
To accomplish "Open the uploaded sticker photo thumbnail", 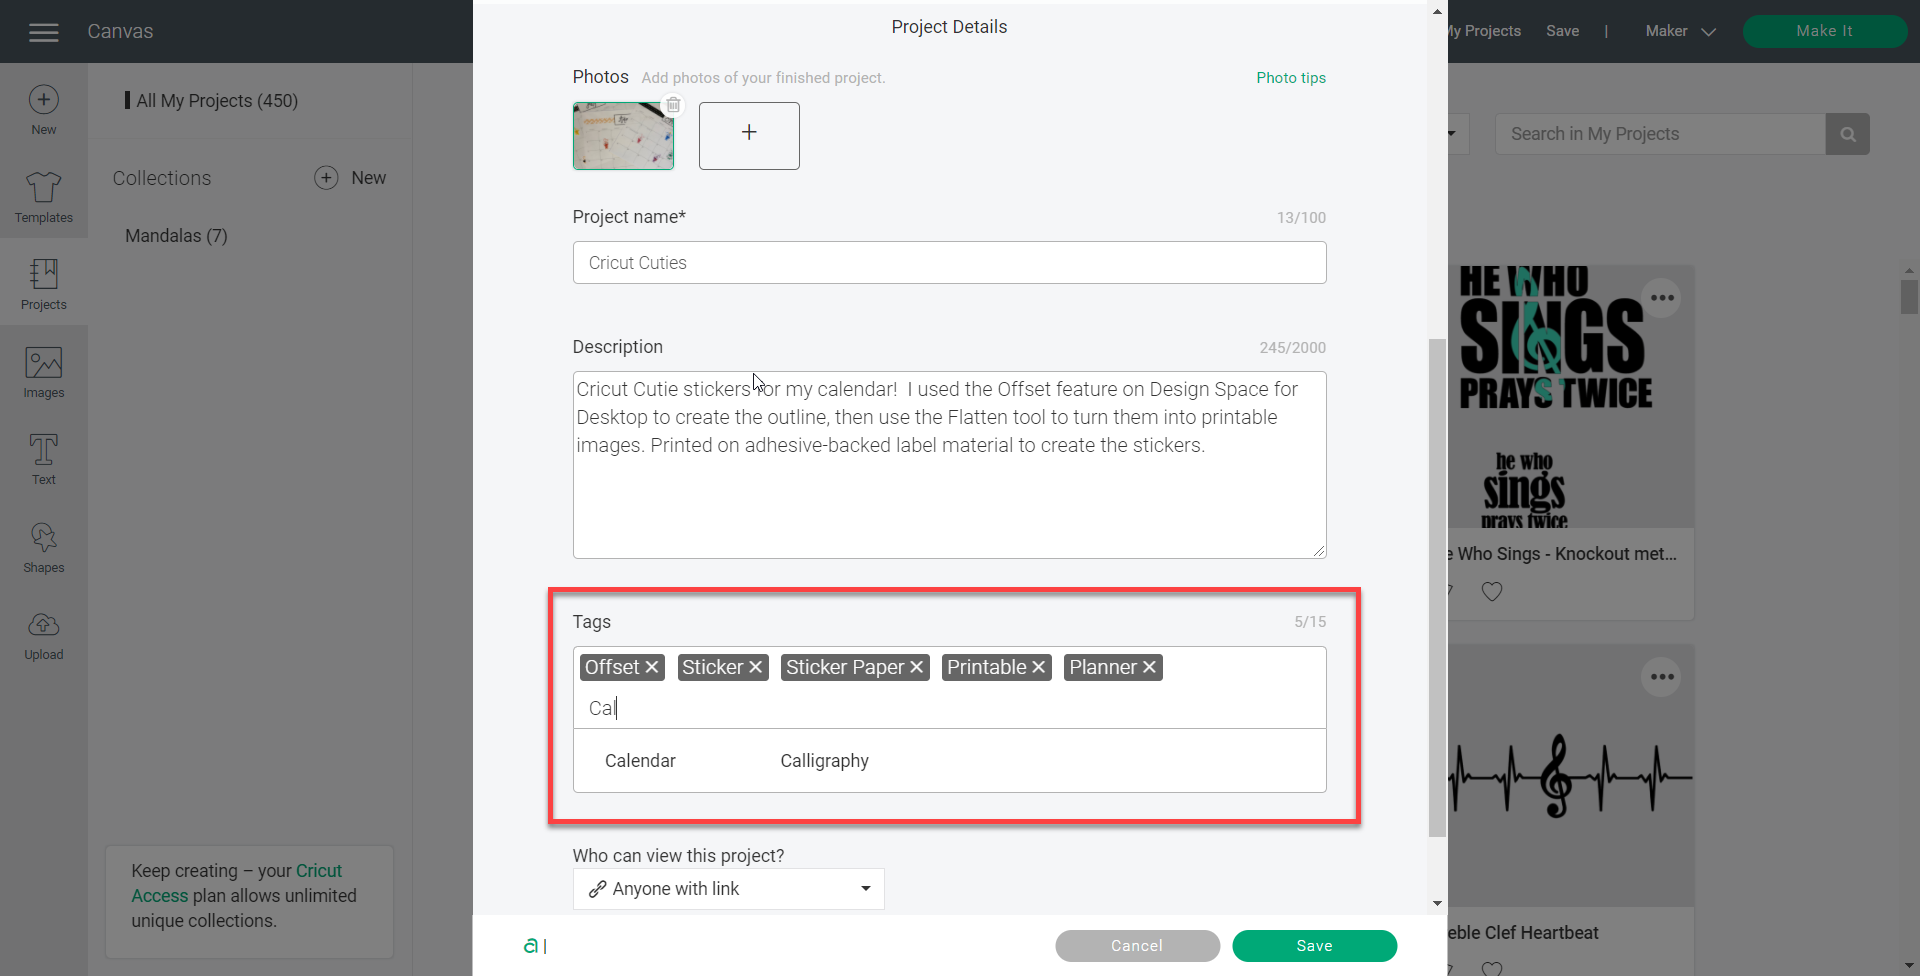I will point(623,136).
